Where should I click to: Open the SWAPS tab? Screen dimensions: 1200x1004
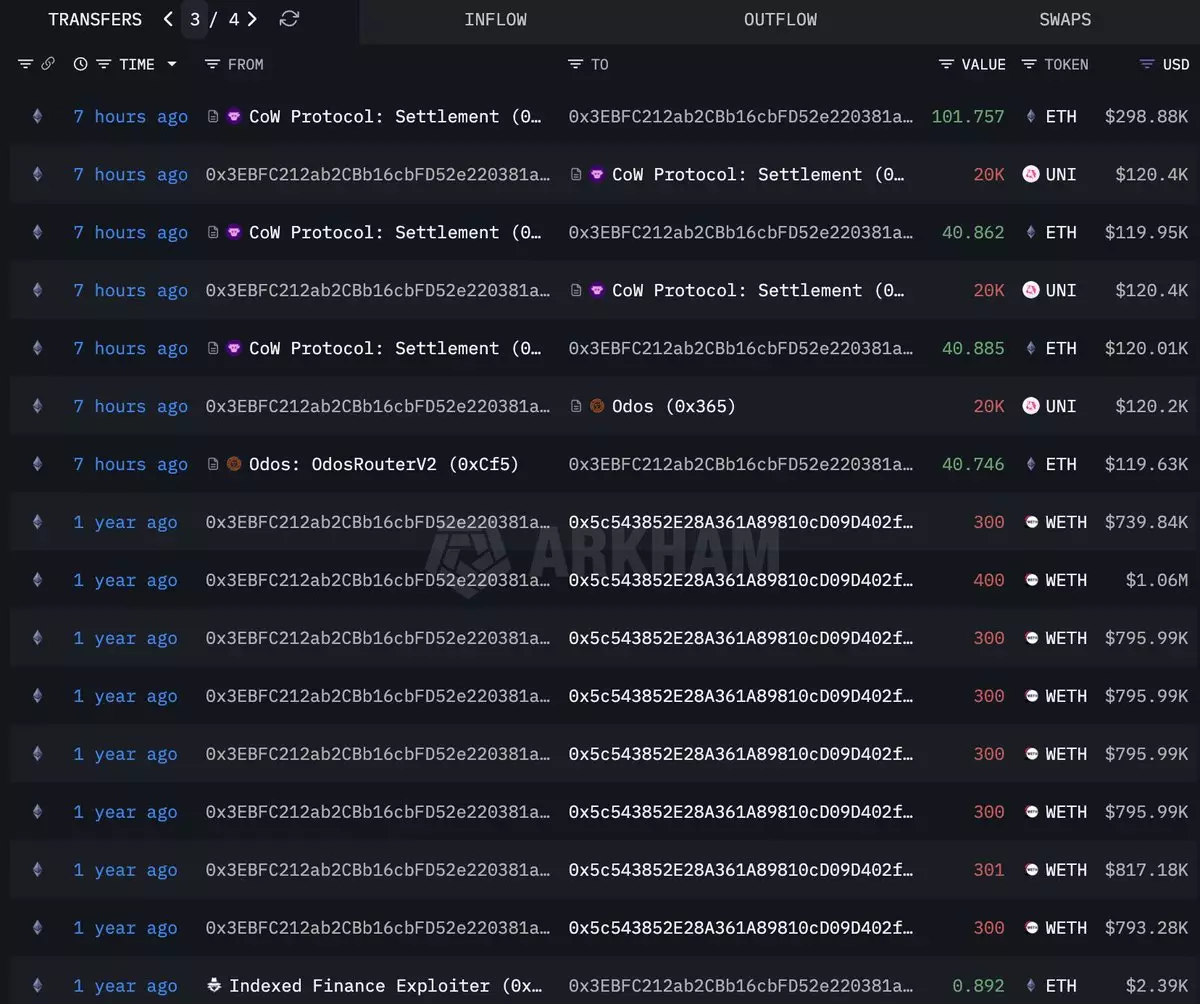(1065, 20)
